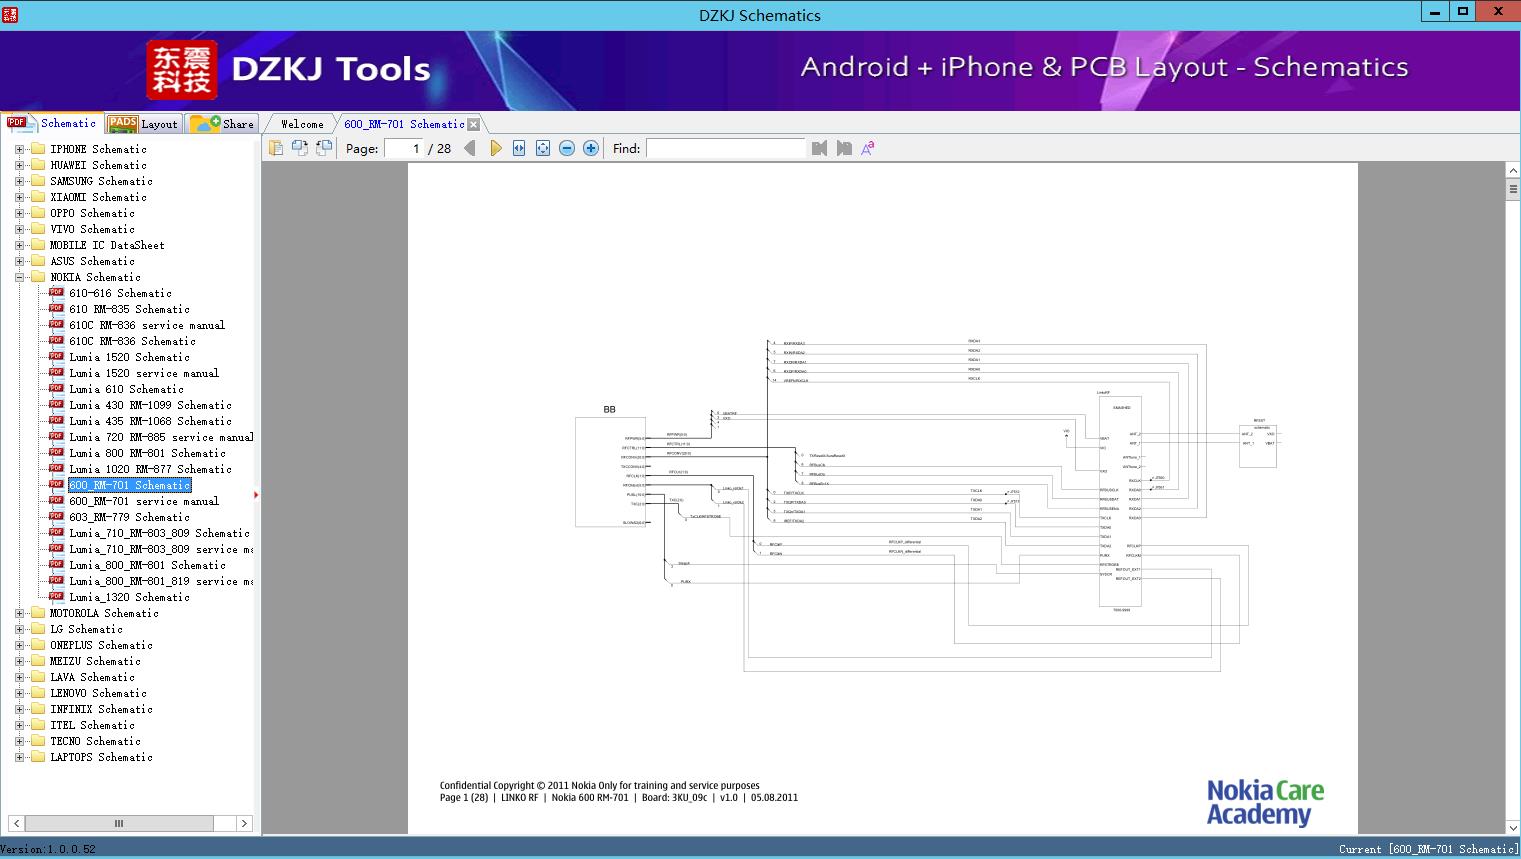Expand the IPHONE Schematic folder
This screenshot has height=859, width=1521.
click(19, 149)
